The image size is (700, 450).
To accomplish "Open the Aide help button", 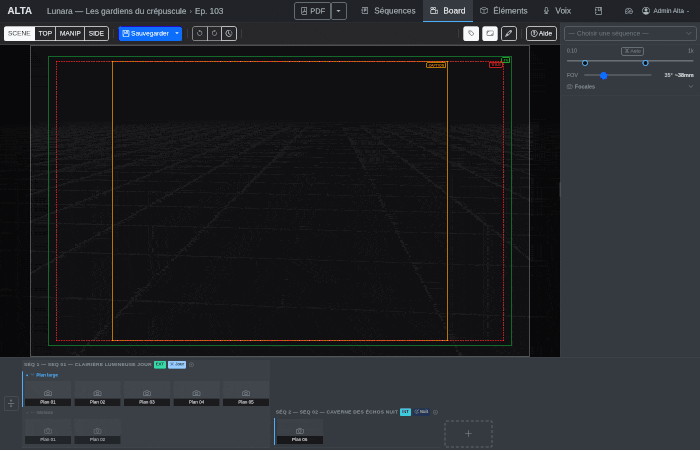I will [x=541, y=33].
